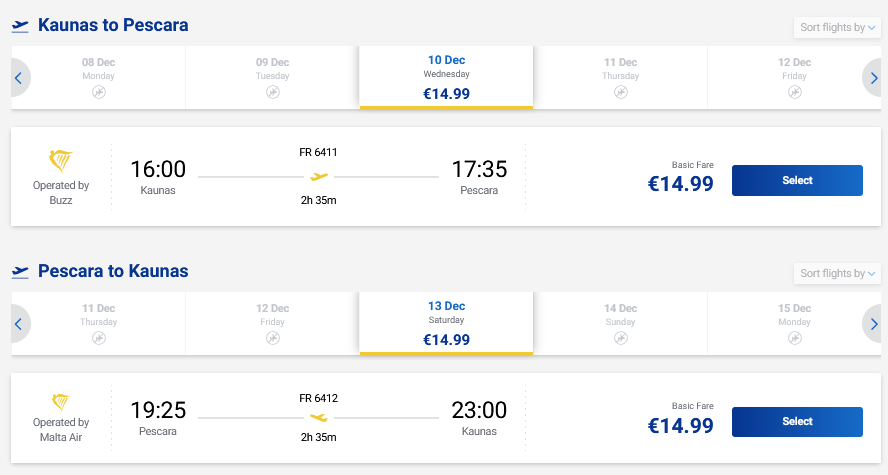Choose the 13 Dec Saturday date tab
The image size is (888, 475).
[446, 323]
